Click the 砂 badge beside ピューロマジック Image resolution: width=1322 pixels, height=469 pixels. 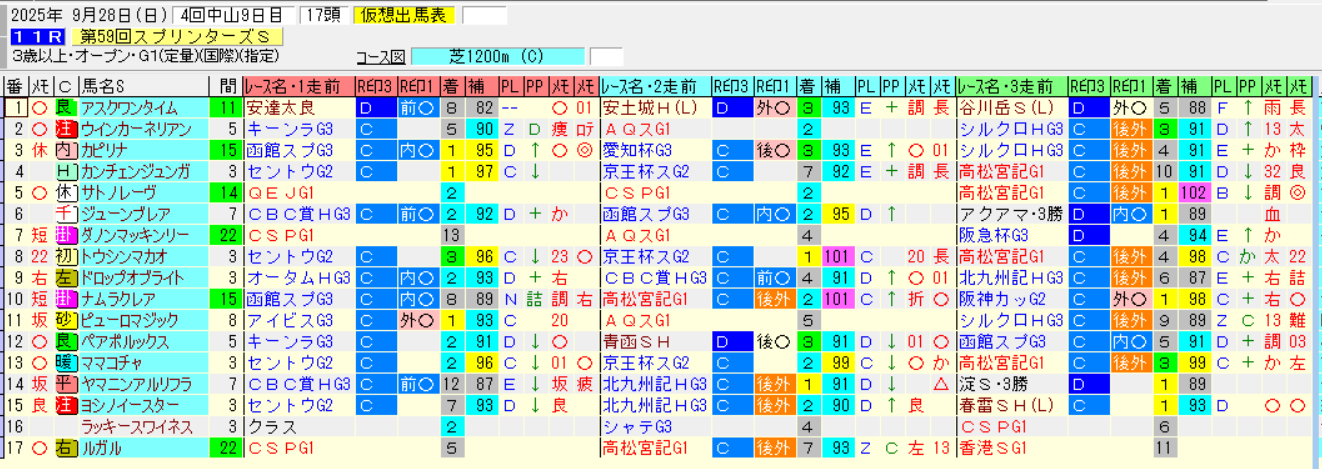pyautogui.click(x=65, y=320)
